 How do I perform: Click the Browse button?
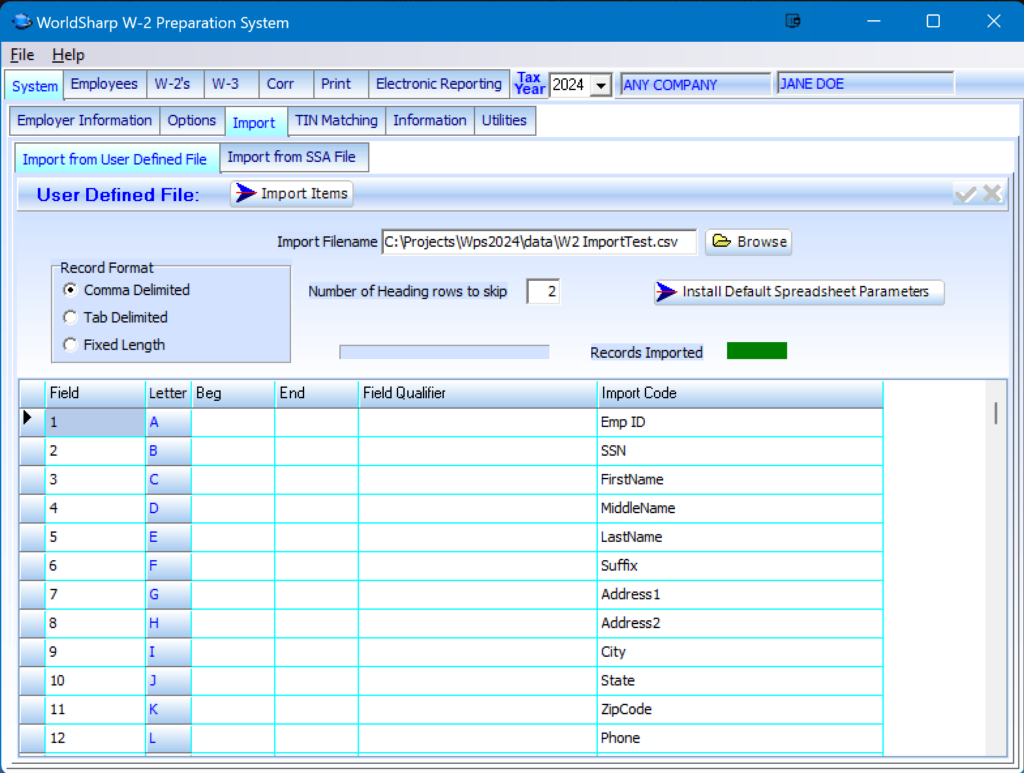click(x=748, y=242)
